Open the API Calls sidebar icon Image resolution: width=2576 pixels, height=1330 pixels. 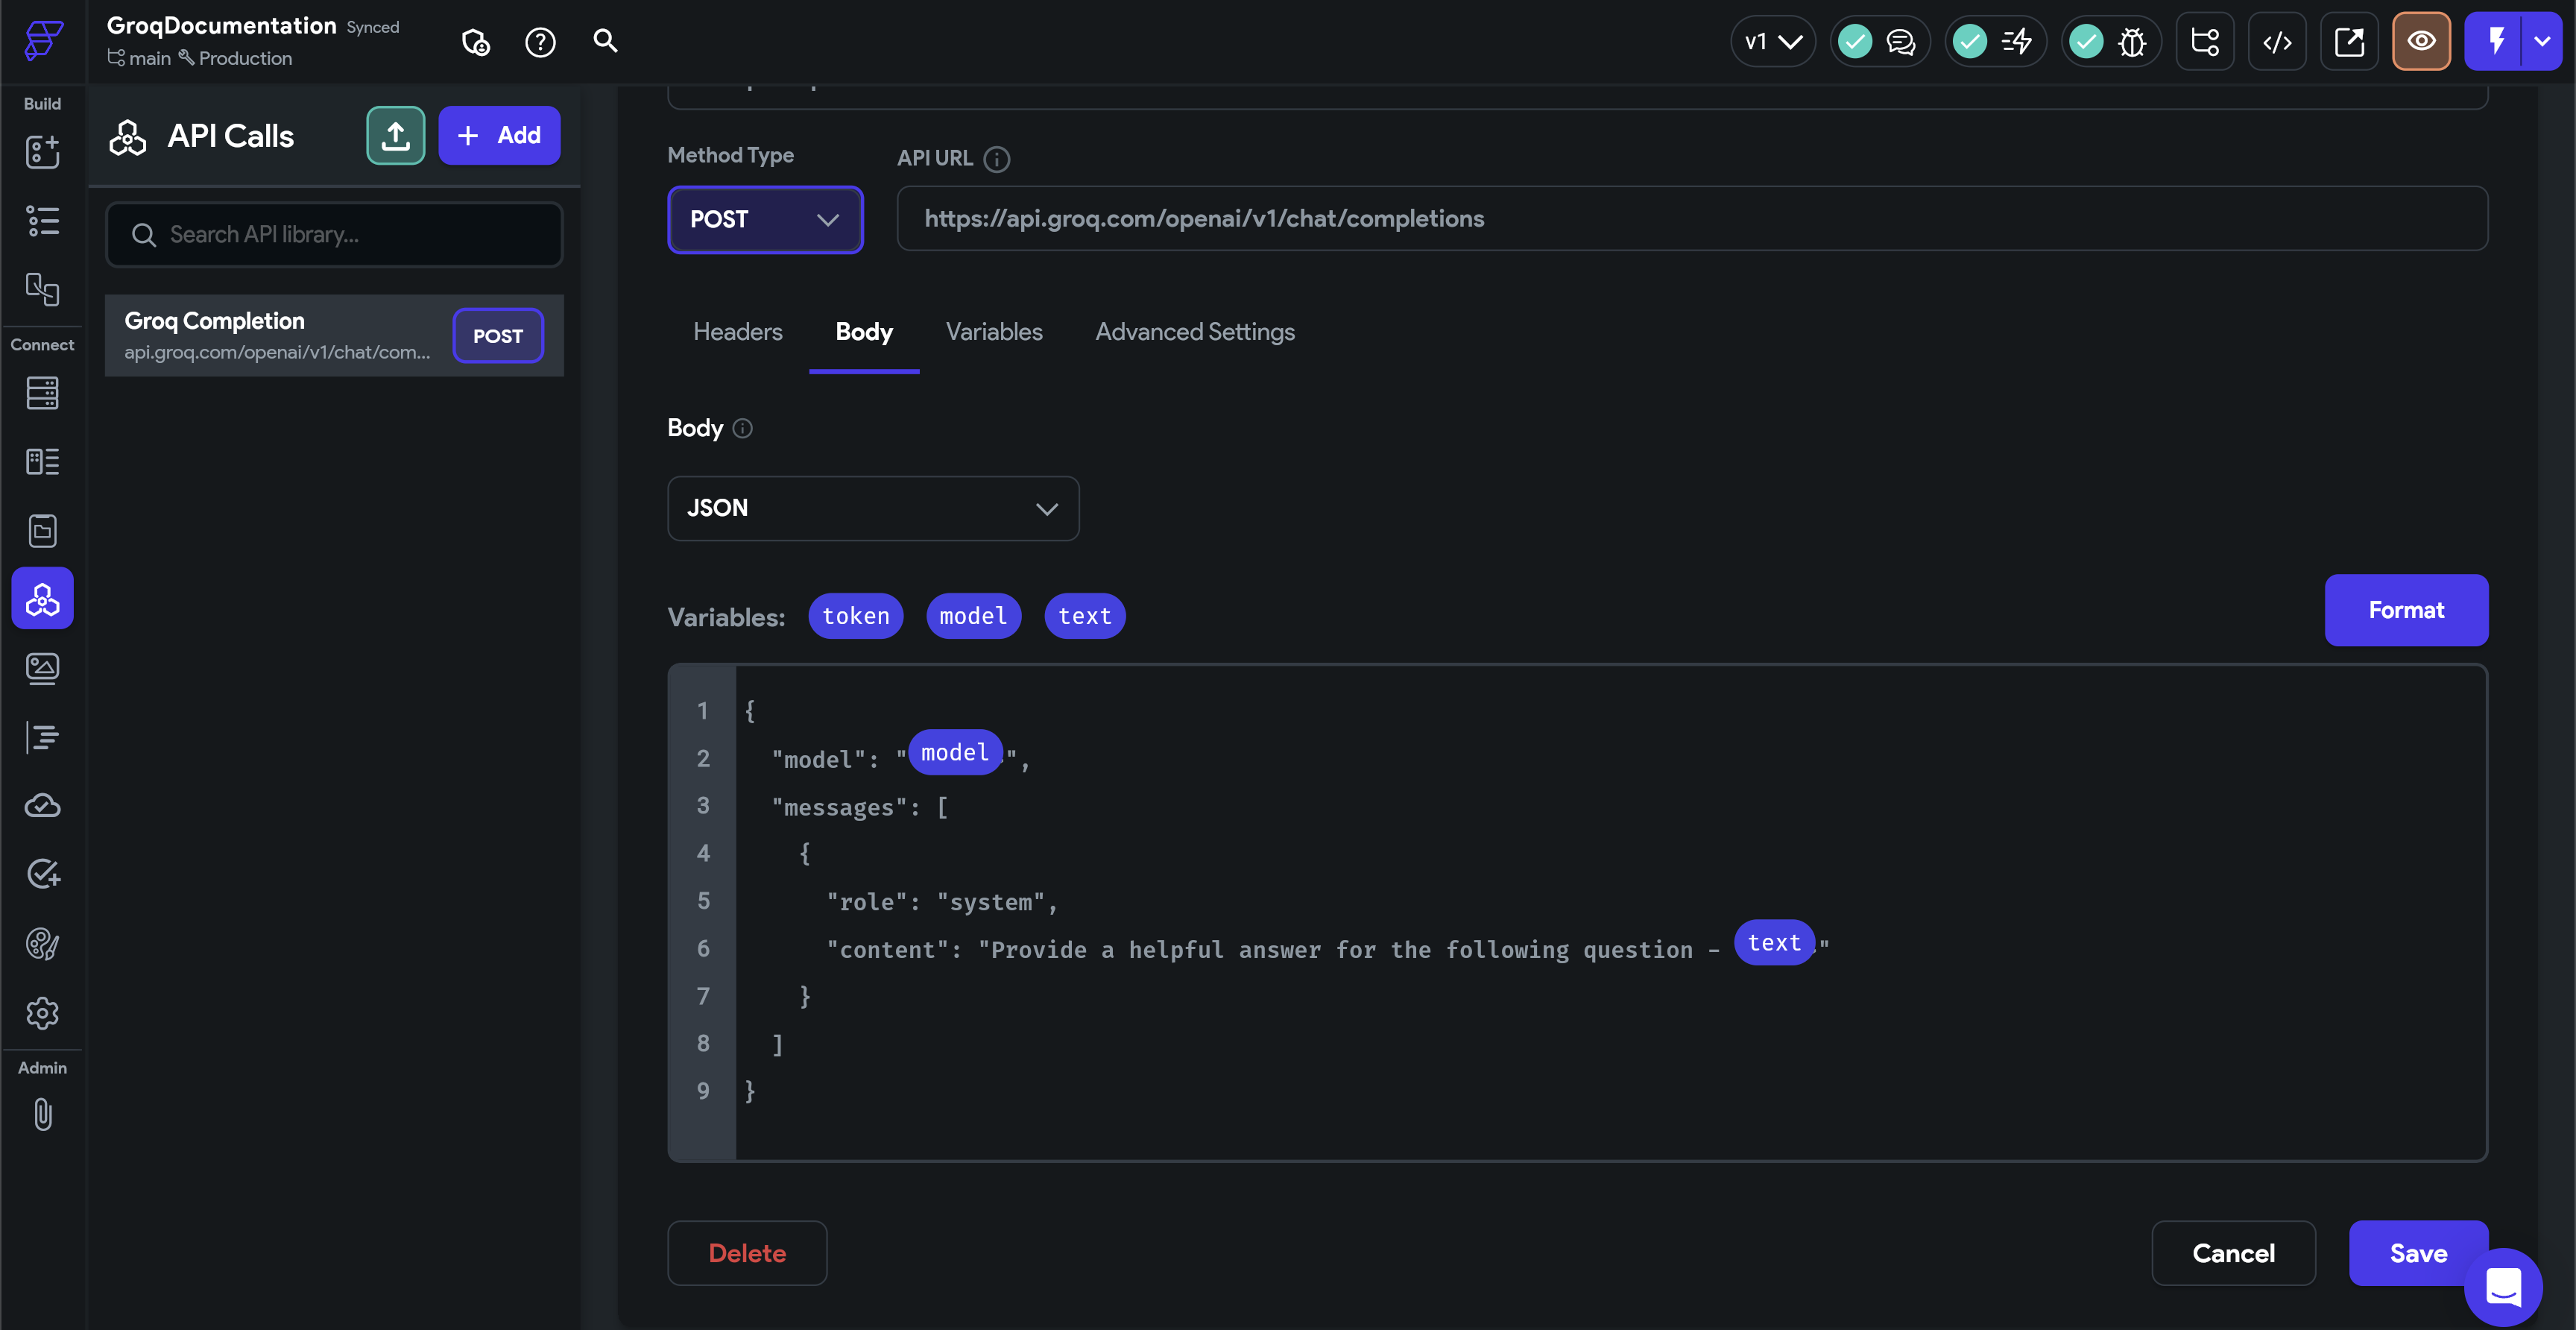(x=42, y=598)
